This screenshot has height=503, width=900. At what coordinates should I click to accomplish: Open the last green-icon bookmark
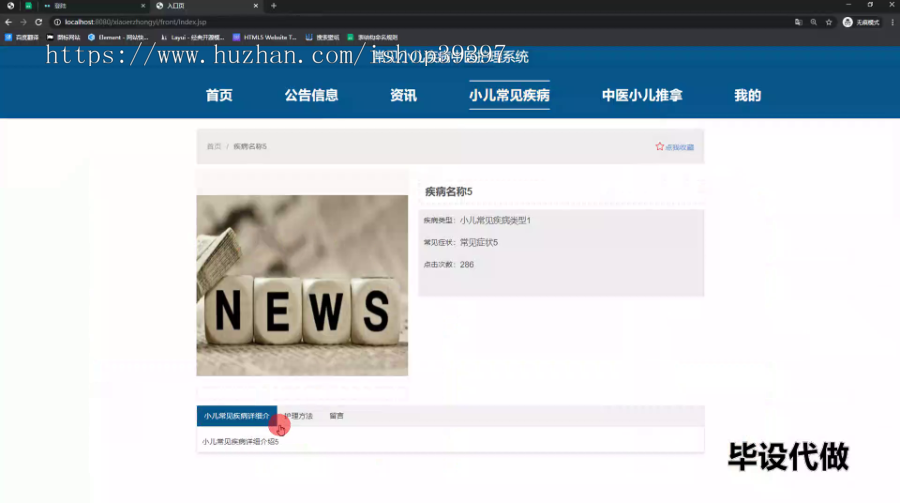pos(373,37)
